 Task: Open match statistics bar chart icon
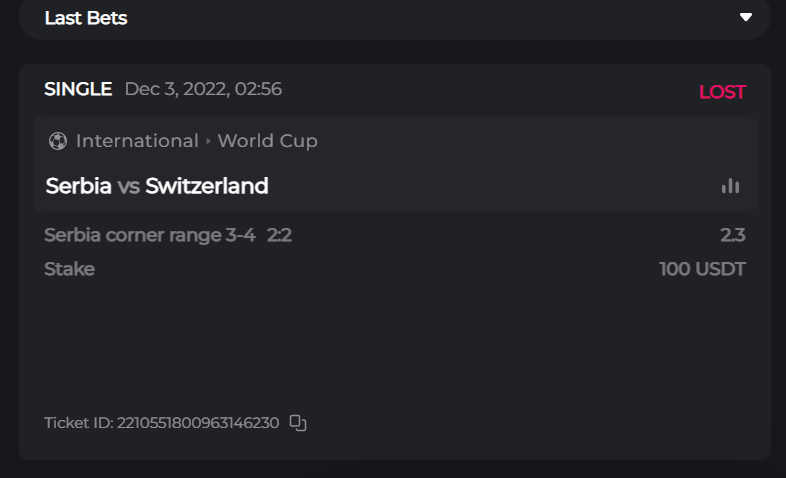[731, 186]
